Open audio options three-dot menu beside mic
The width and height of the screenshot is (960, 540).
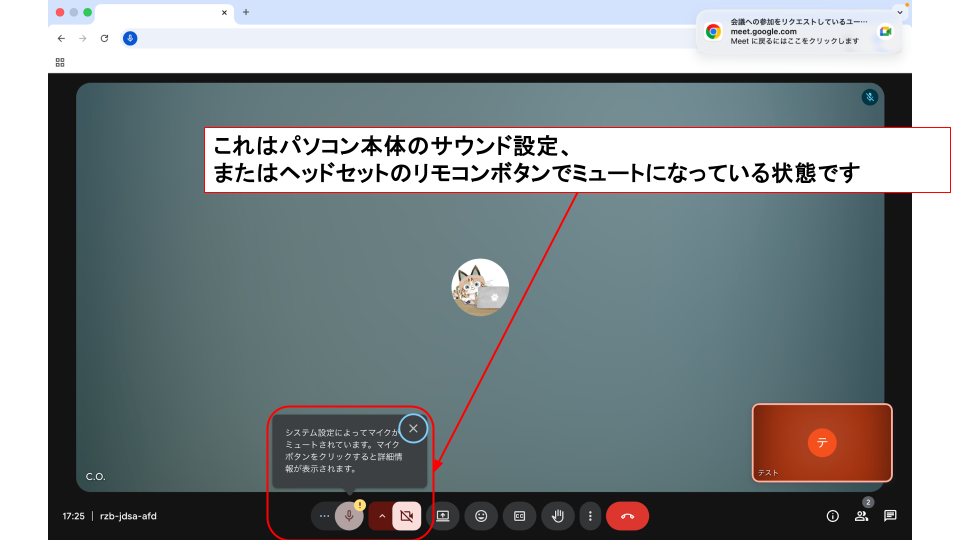323,516
